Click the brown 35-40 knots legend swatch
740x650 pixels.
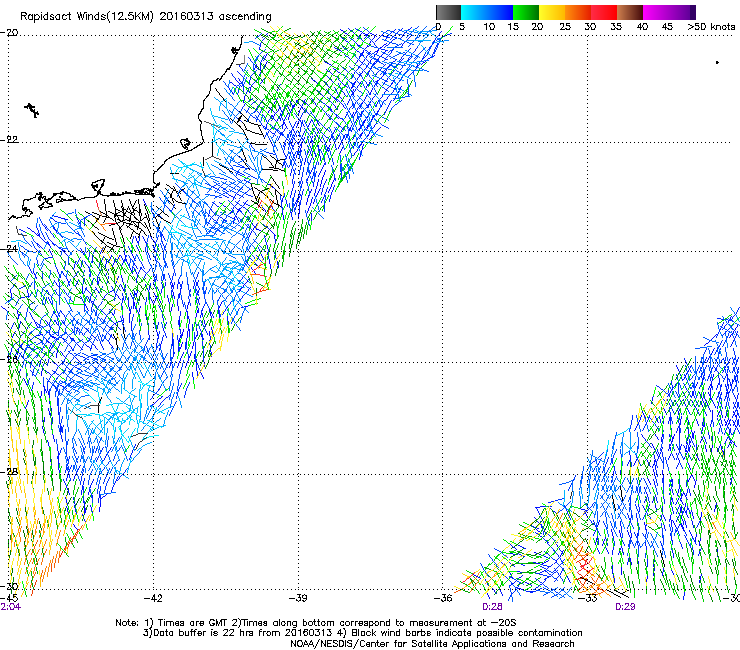pos(630,12)
